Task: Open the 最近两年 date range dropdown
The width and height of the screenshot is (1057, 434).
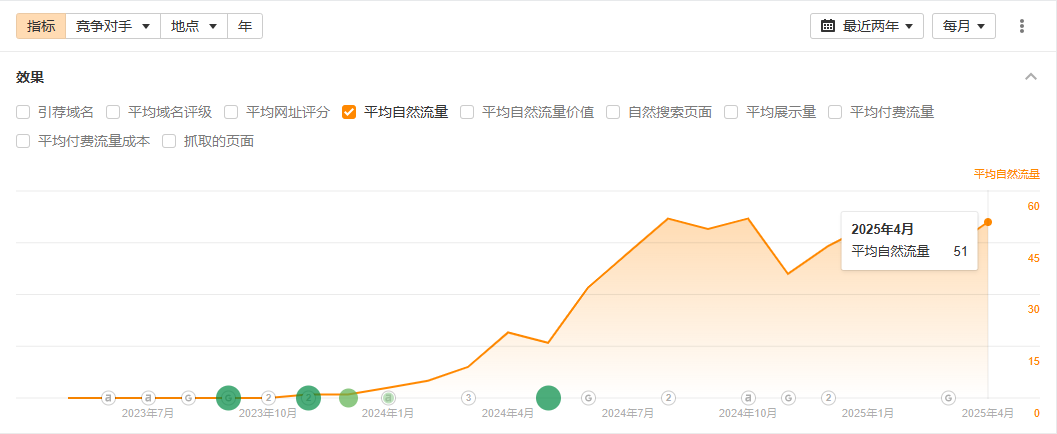Action: 867,26
